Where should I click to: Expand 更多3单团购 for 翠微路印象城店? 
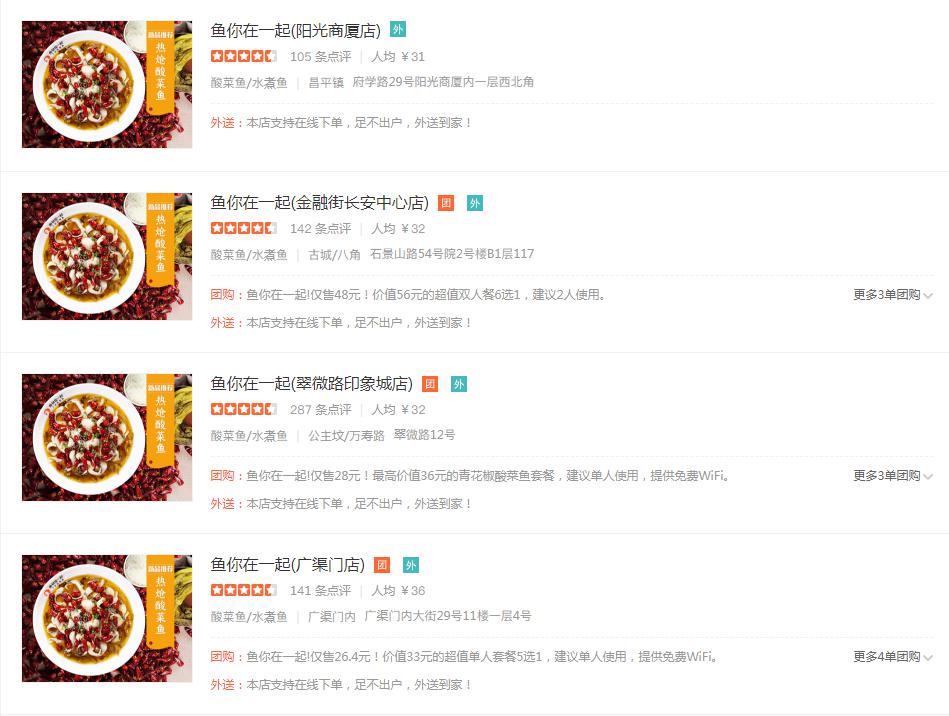click(893, 476)
